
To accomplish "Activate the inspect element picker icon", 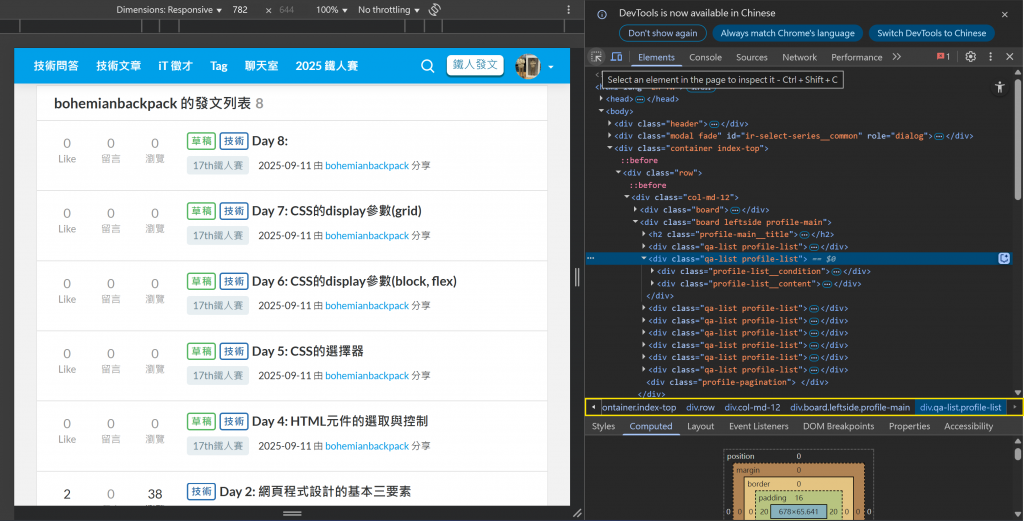I will 596,57.
